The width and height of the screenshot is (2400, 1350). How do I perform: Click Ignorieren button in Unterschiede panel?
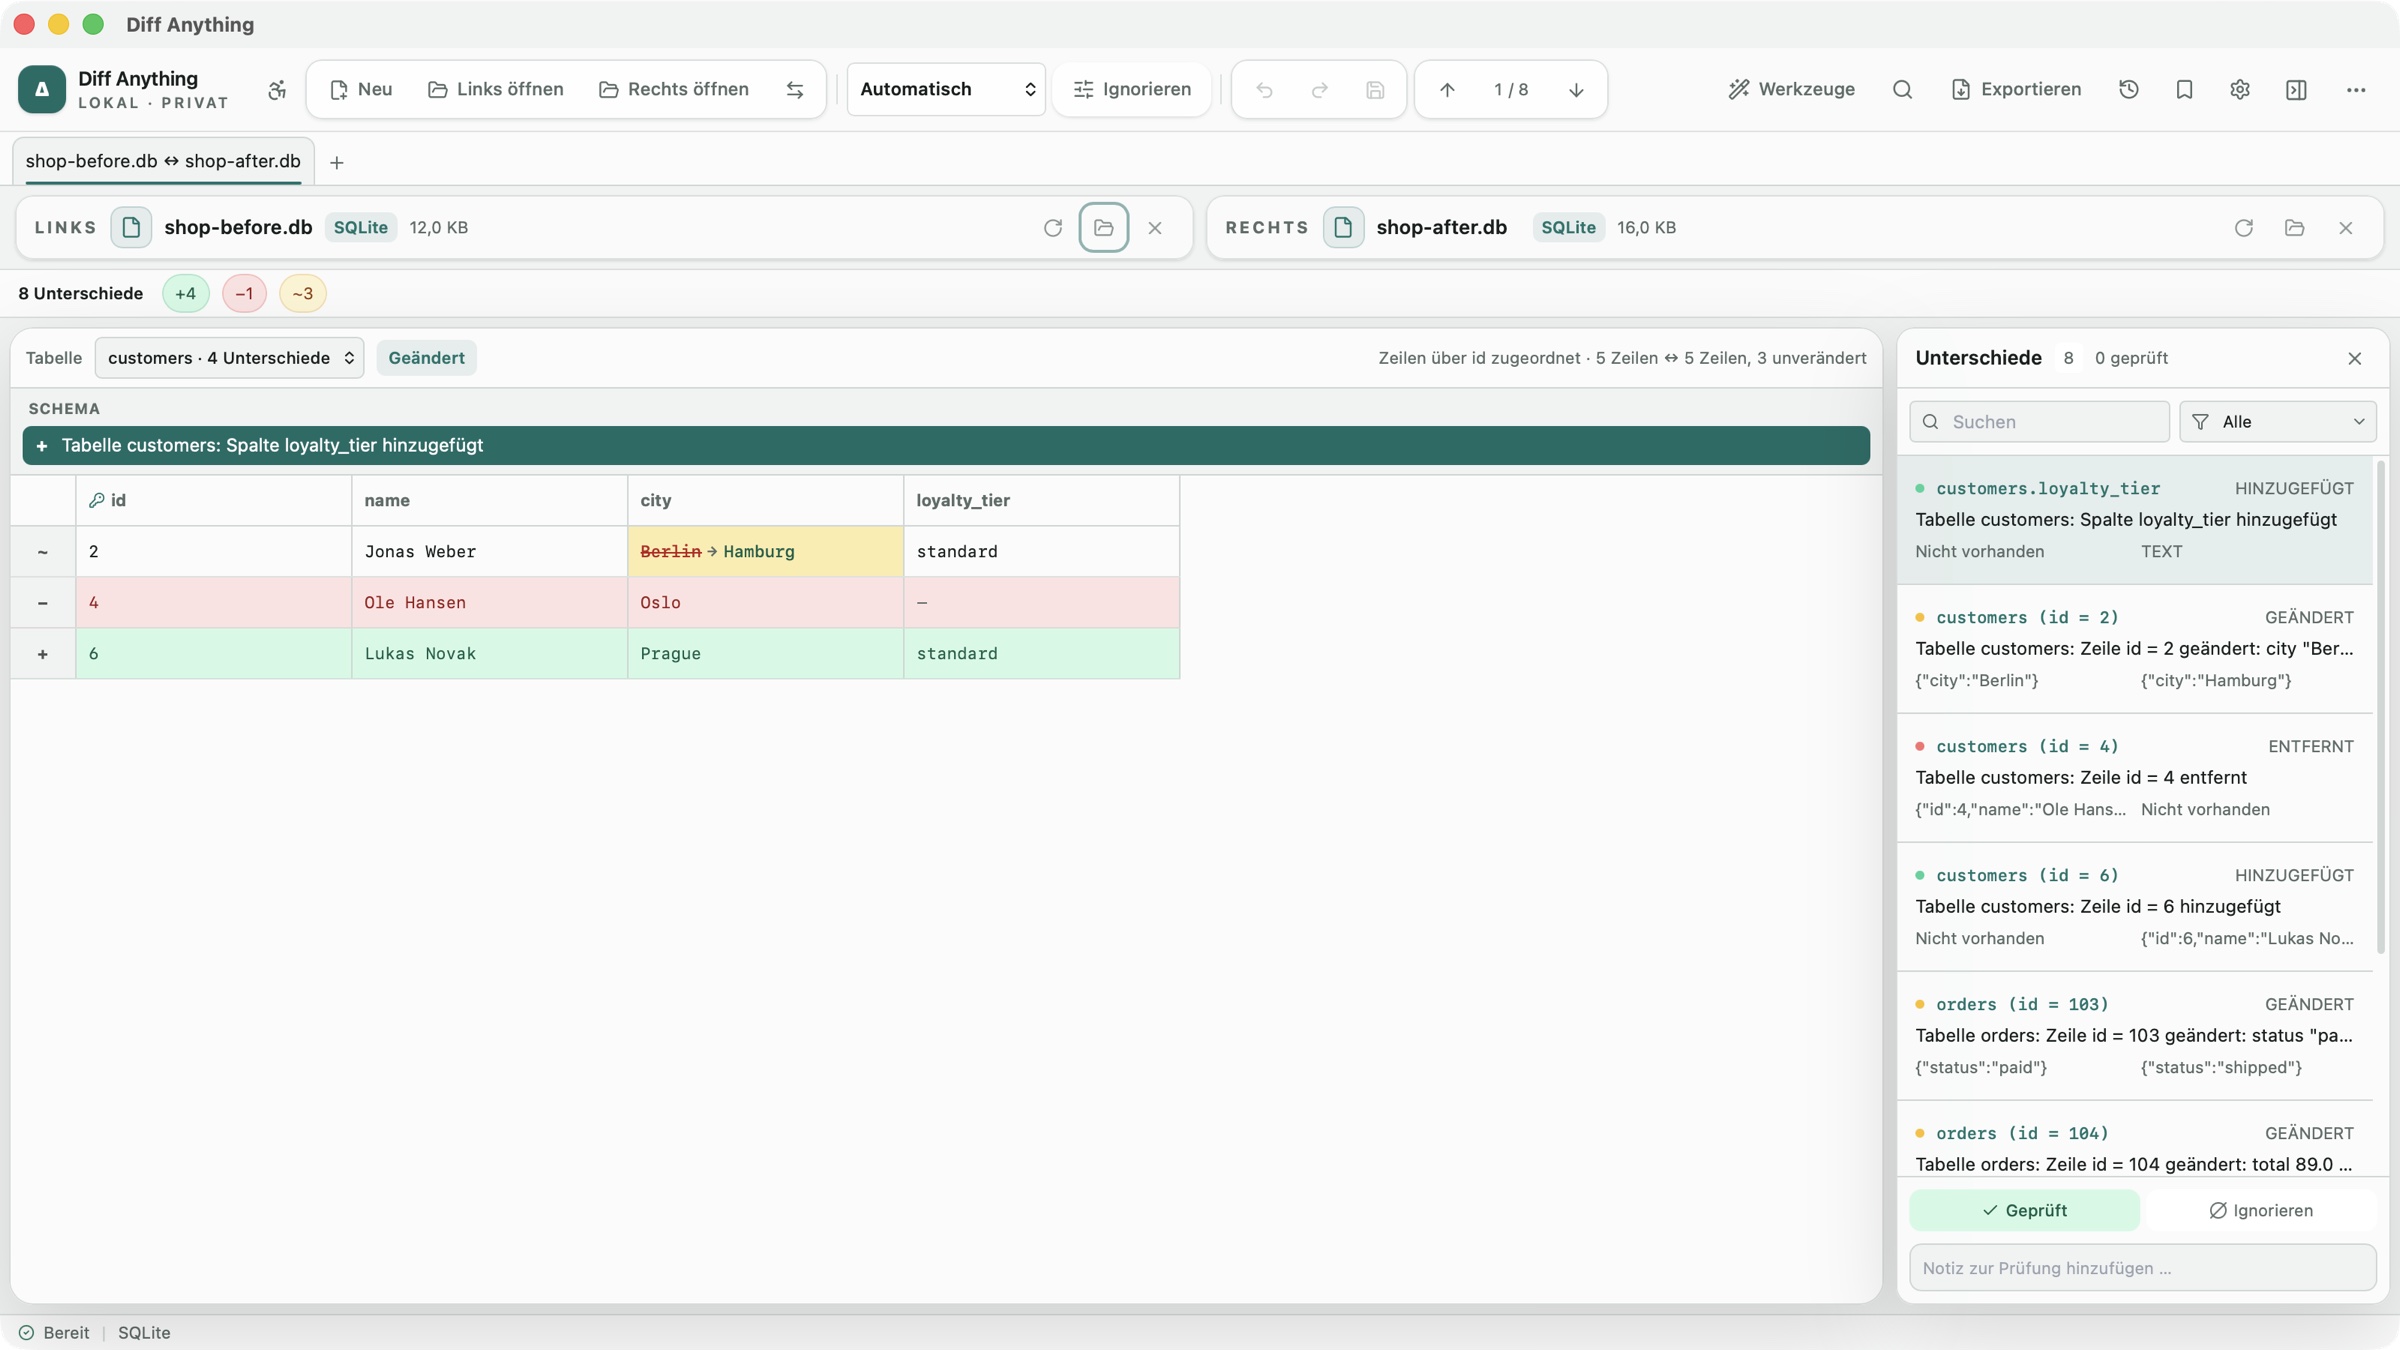2261,1210
